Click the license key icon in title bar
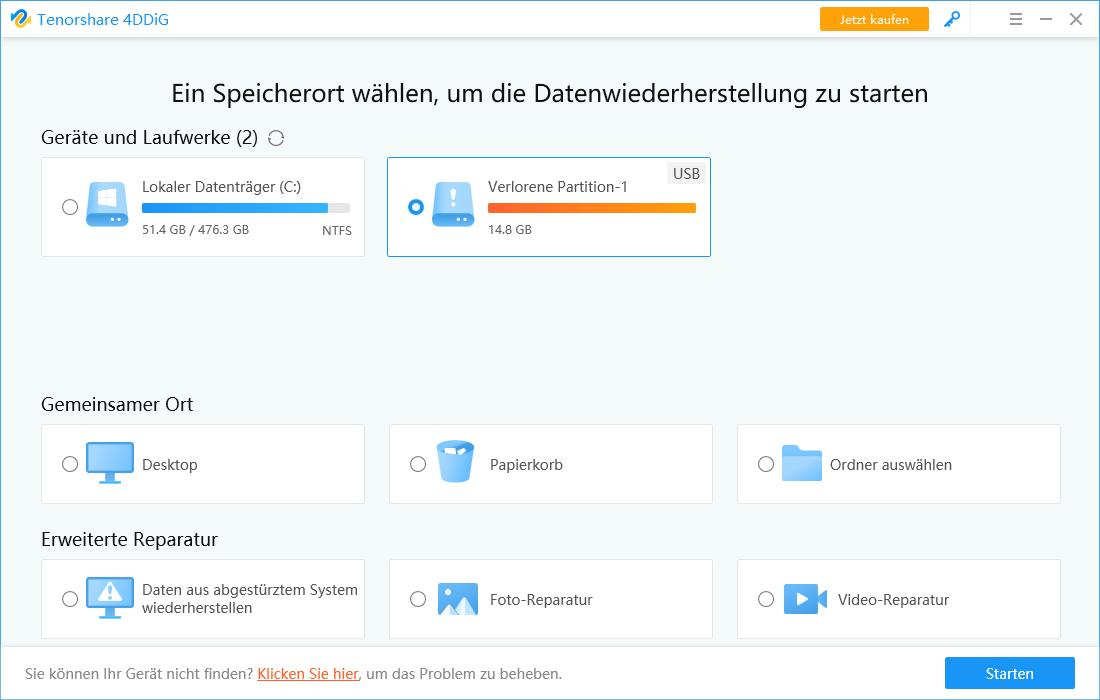The image size is (1100, 700). [951, 18]
